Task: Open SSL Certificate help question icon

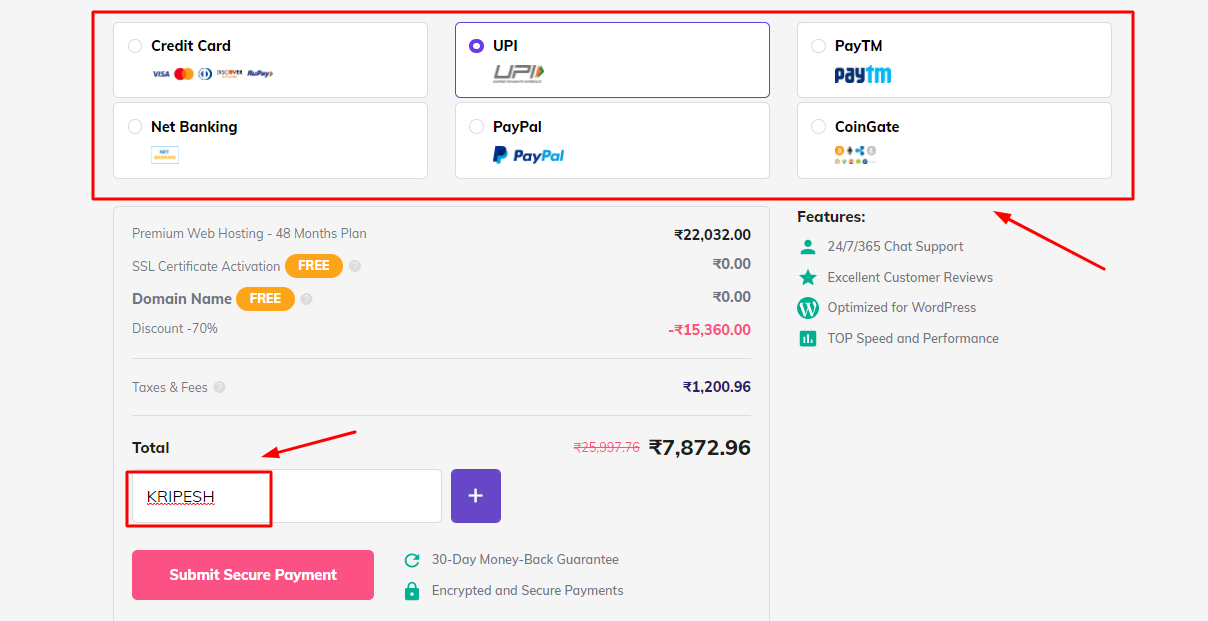Action: tap(355, 267)
